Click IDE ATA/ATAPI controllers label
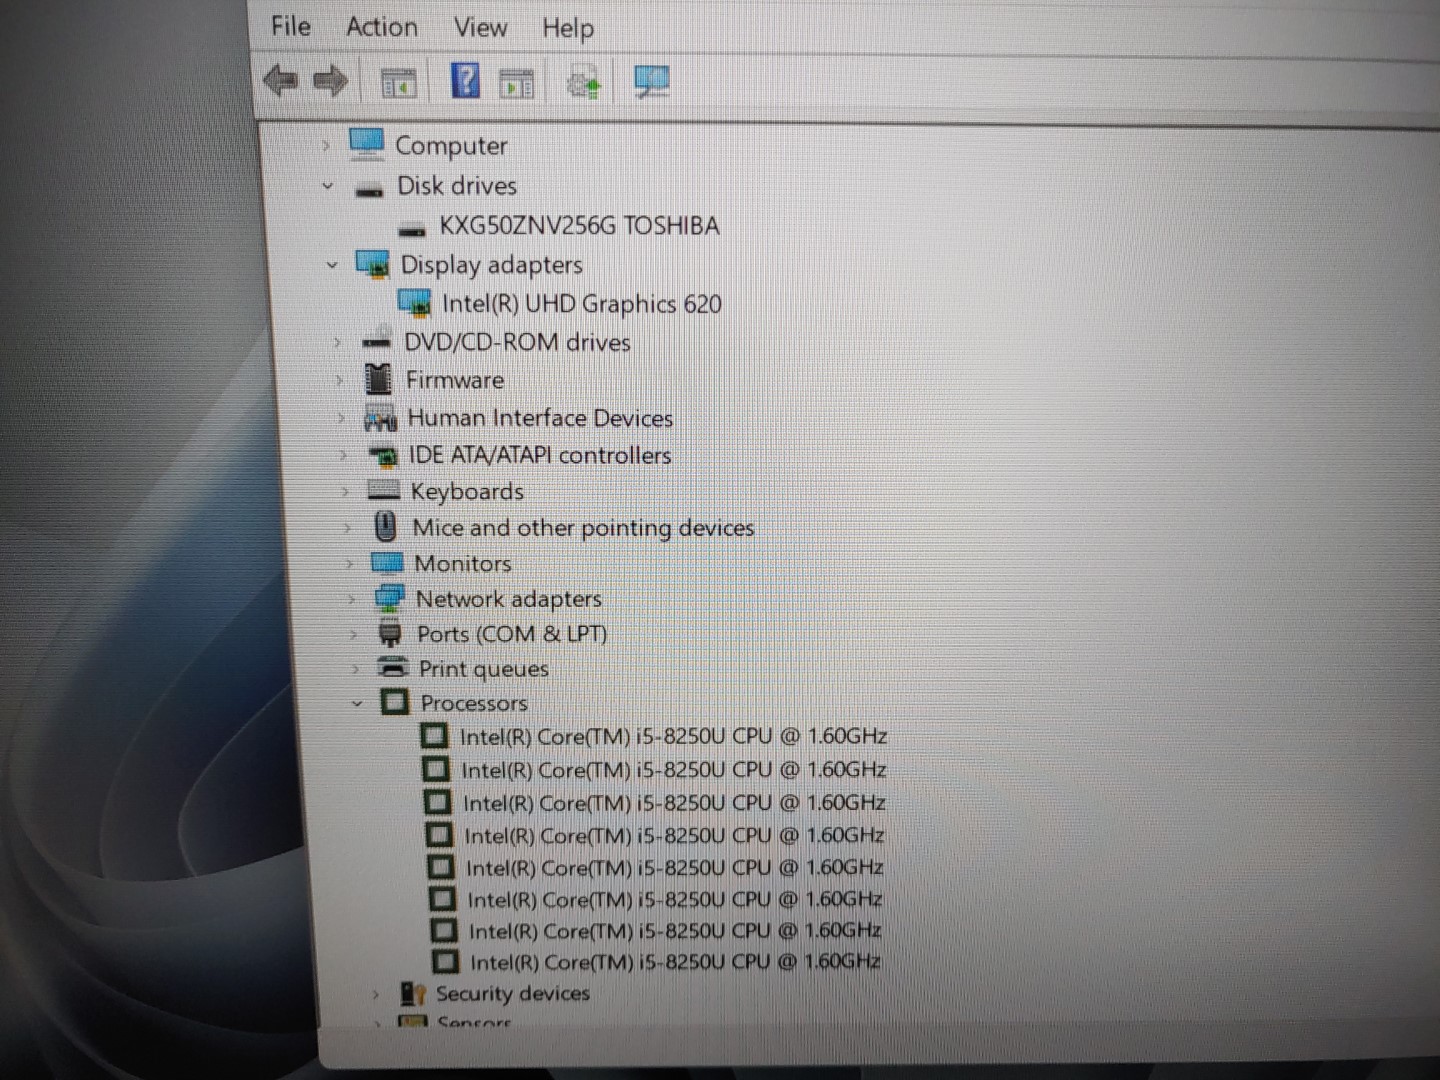 pyautogui.click(x=540, y=455)
